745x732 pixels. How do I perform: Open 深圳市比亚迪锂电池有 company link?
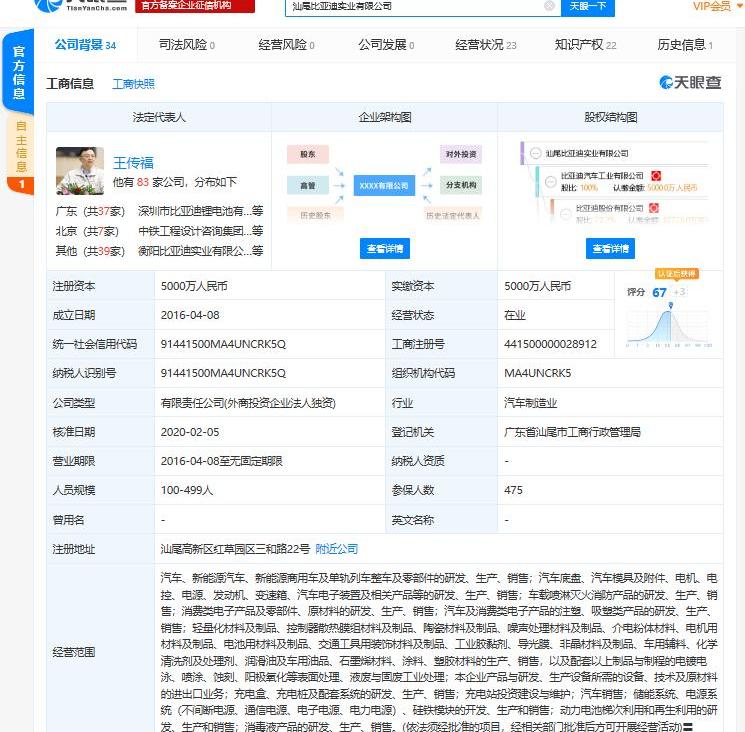coord(200,211)
